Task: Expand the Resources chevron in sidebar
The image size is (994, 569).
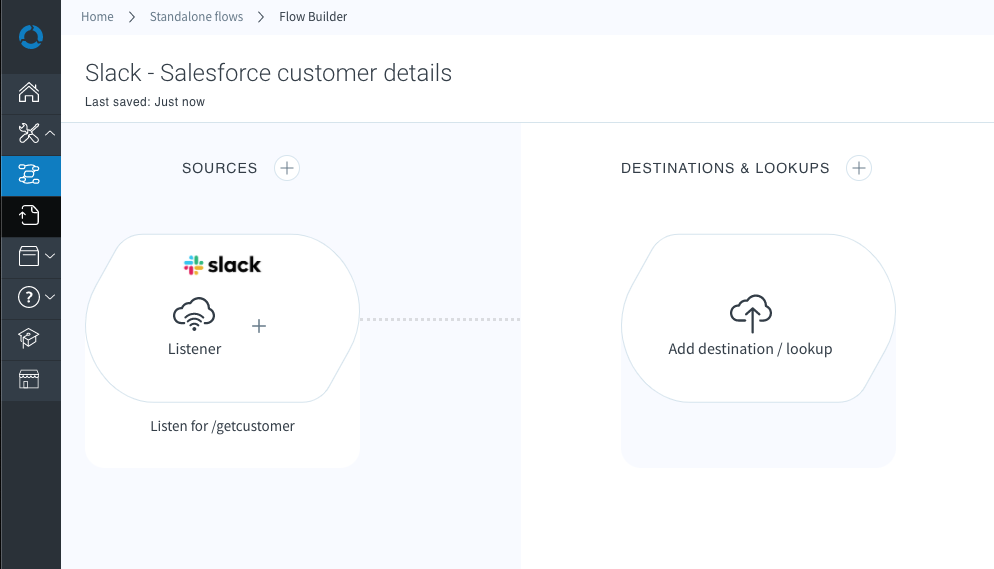Action: tap(50, 256)
